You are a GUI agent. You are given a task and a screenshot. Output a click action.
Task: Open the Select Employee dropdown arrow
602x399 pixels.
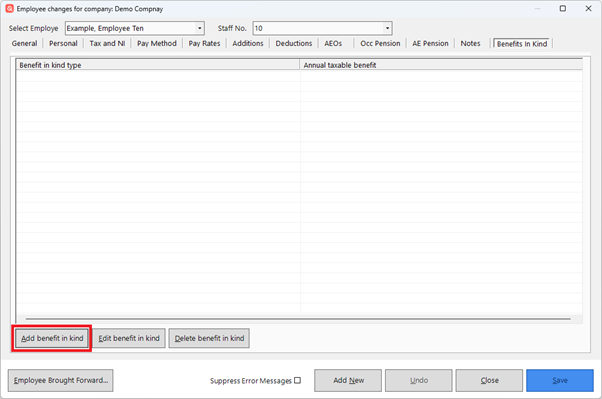(x=200, y=28)
